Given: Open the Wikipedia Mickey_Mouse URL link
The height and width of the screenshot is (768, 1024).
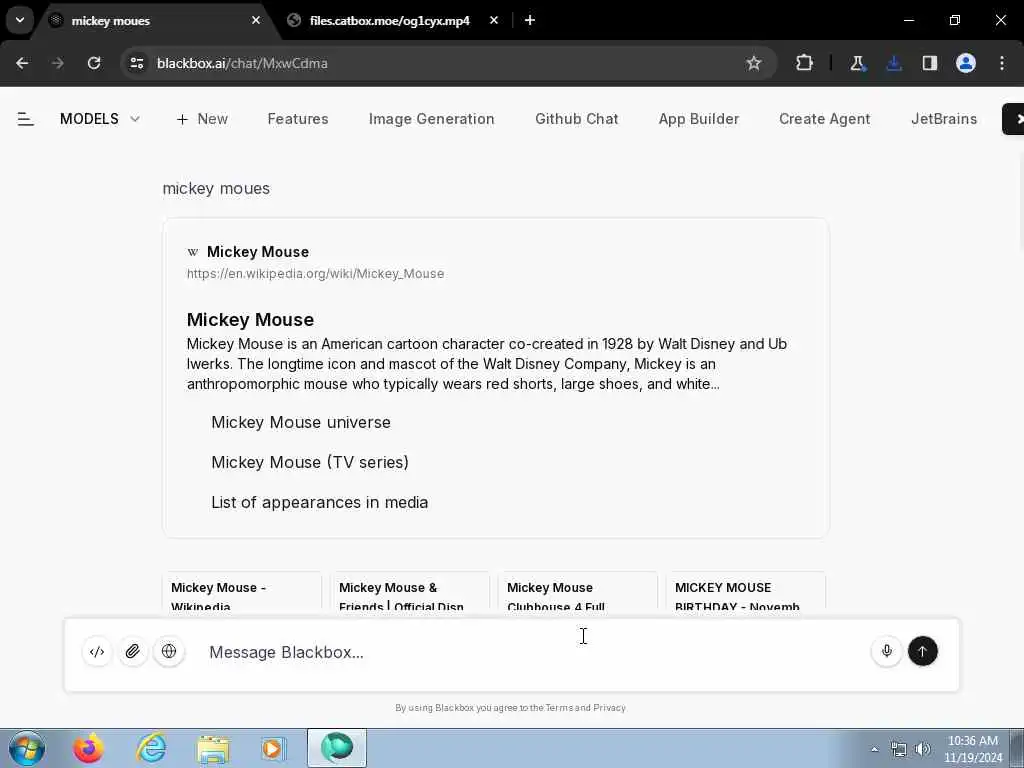Looking at the screenshot, I should 315,274.
